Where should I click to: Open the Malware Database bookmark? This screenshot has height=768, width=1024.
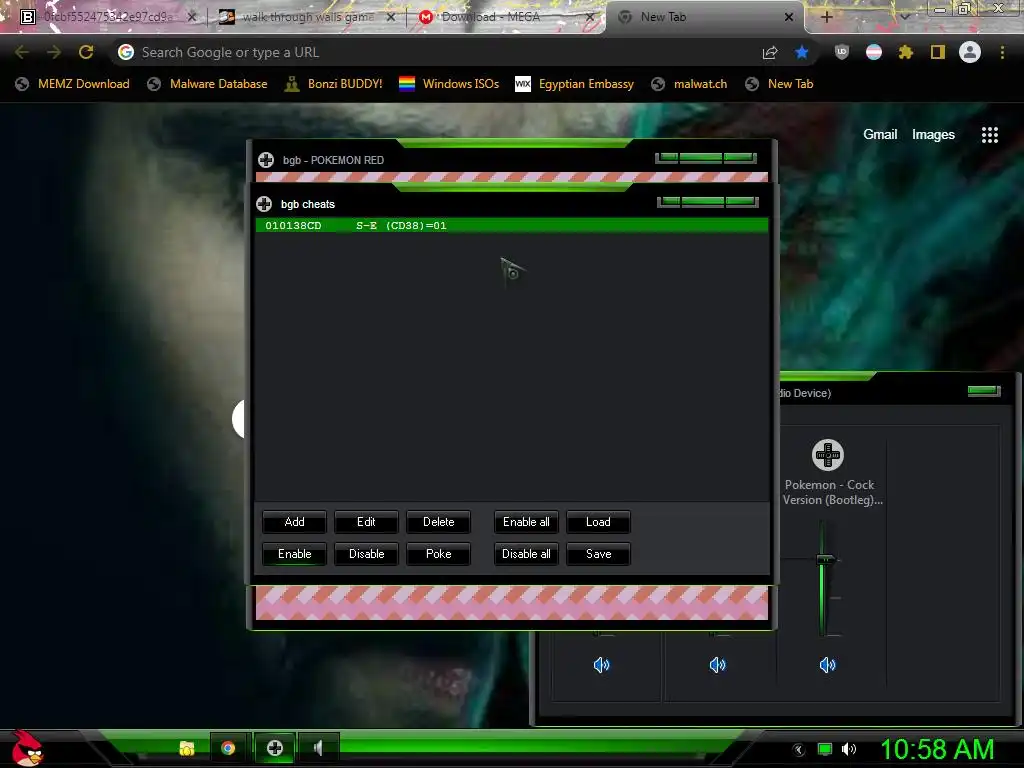tap(207, 84)
